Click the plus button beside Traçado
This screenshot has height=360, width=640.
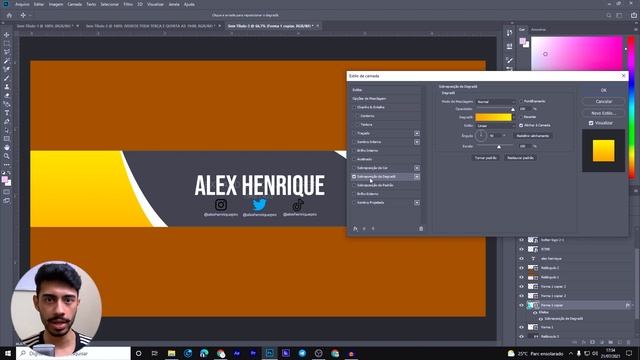tap(417, 133)
